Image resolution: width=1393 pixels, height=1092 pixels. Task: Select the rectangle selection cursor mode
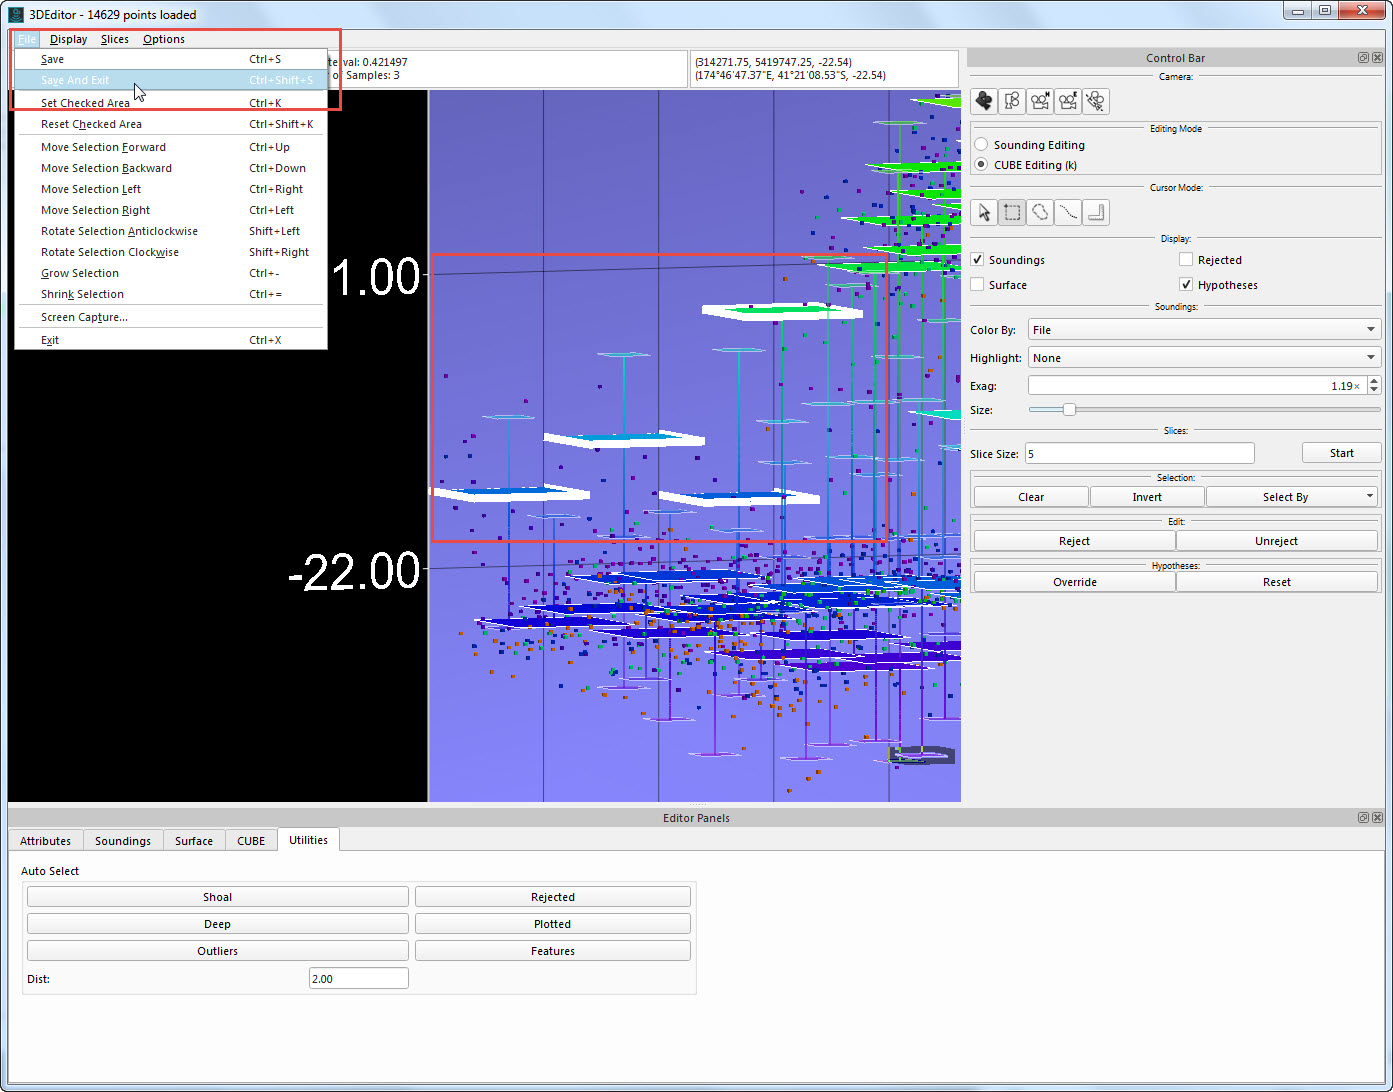[x=1012, y=212]
